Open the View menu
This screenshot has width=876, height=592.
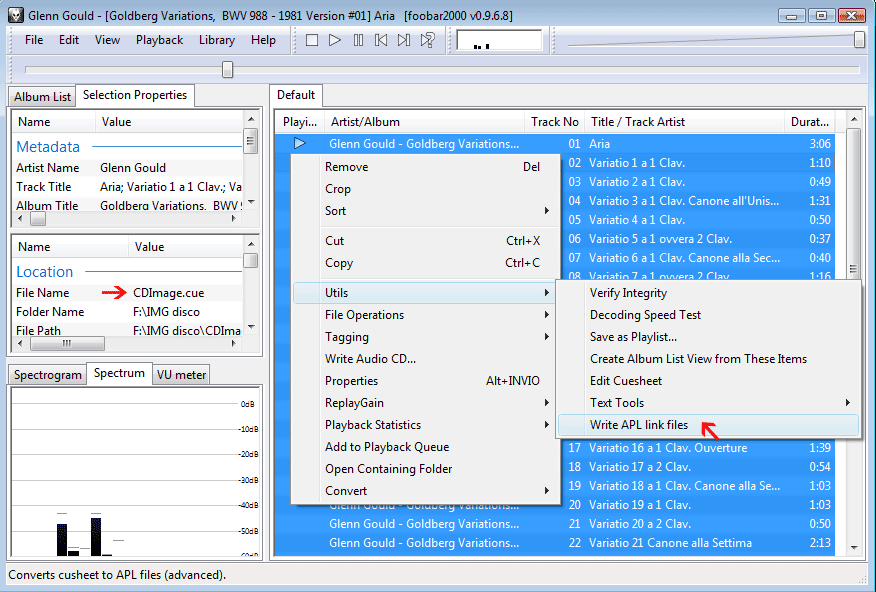(x=107, y=40)
